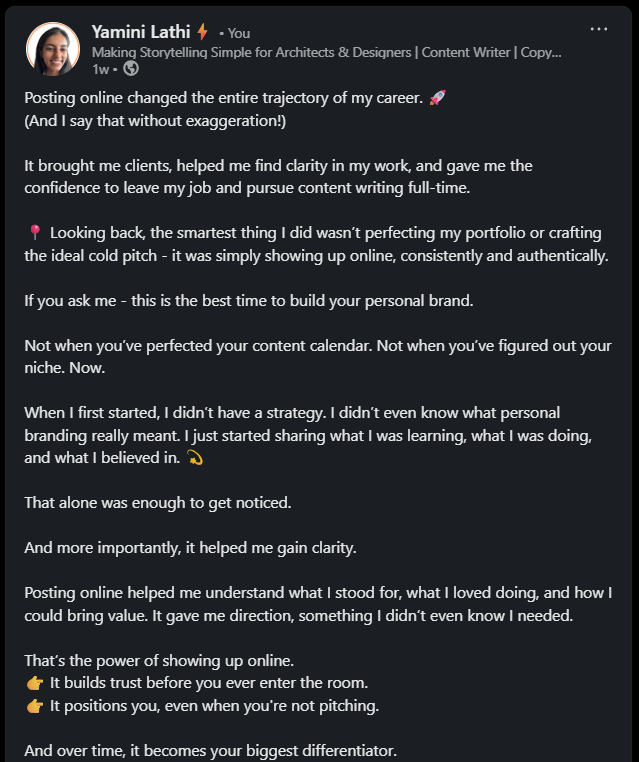Click the lightning bolt badge beside the name

click(x=203, y=32)
